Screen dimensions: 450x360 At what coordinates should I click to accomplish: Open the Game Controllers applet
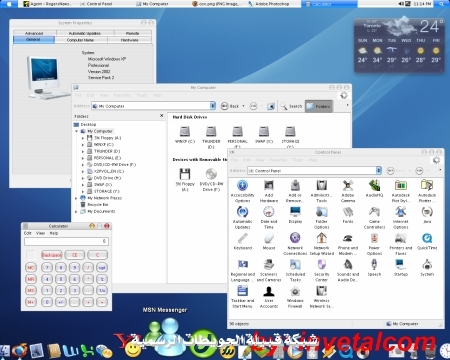374,217
